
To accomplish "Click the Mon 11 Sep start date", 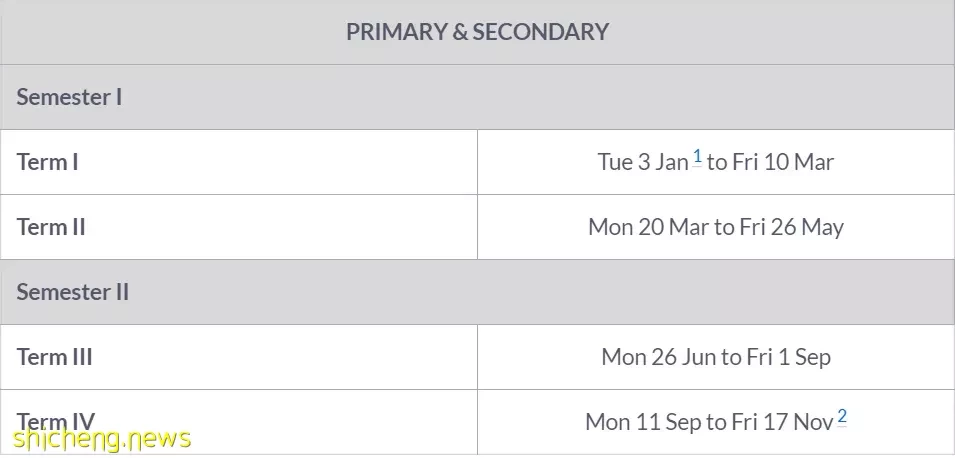I will (643, 421).
